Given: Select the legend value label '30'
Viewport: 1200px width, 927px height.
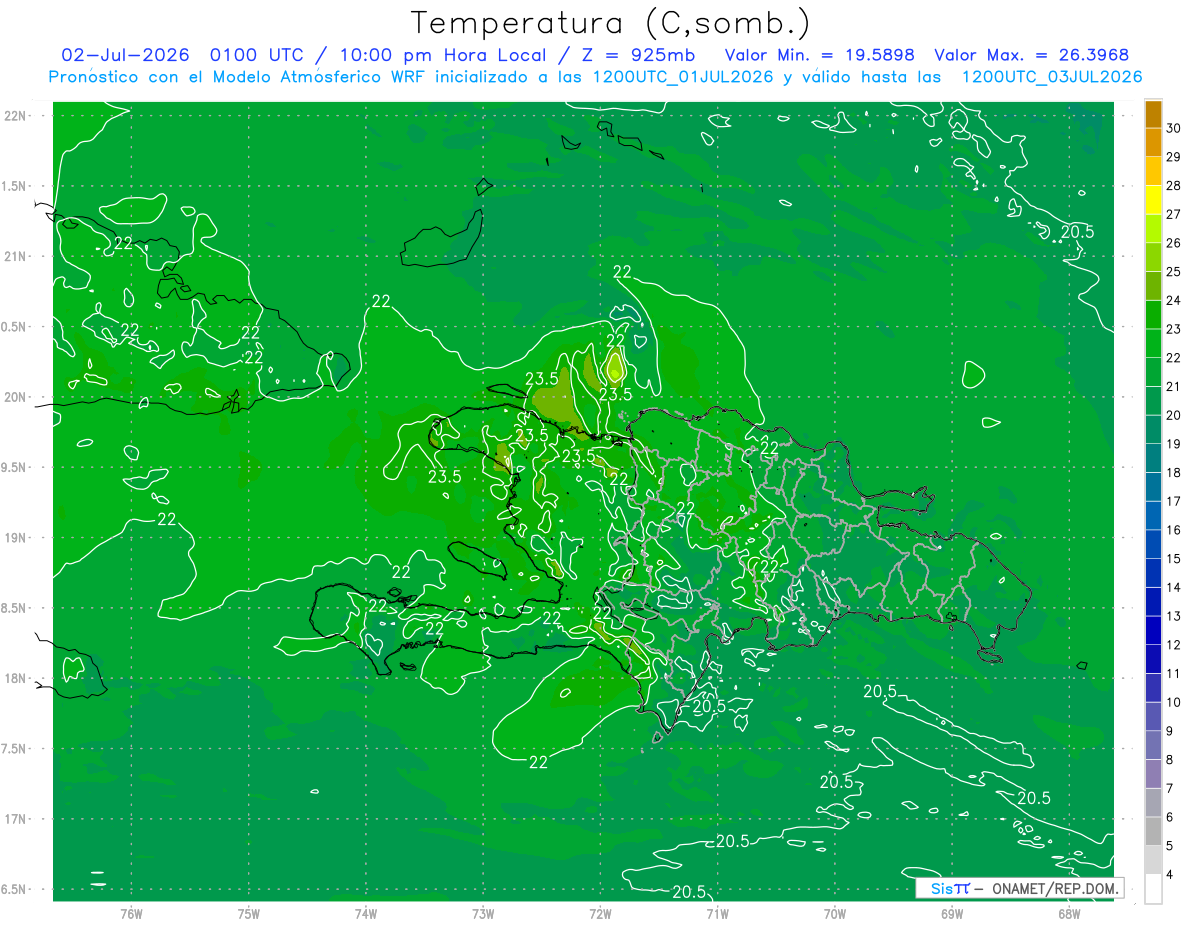Looking at the screenshot, I should pyautogui.click(x=1174, y=128).
